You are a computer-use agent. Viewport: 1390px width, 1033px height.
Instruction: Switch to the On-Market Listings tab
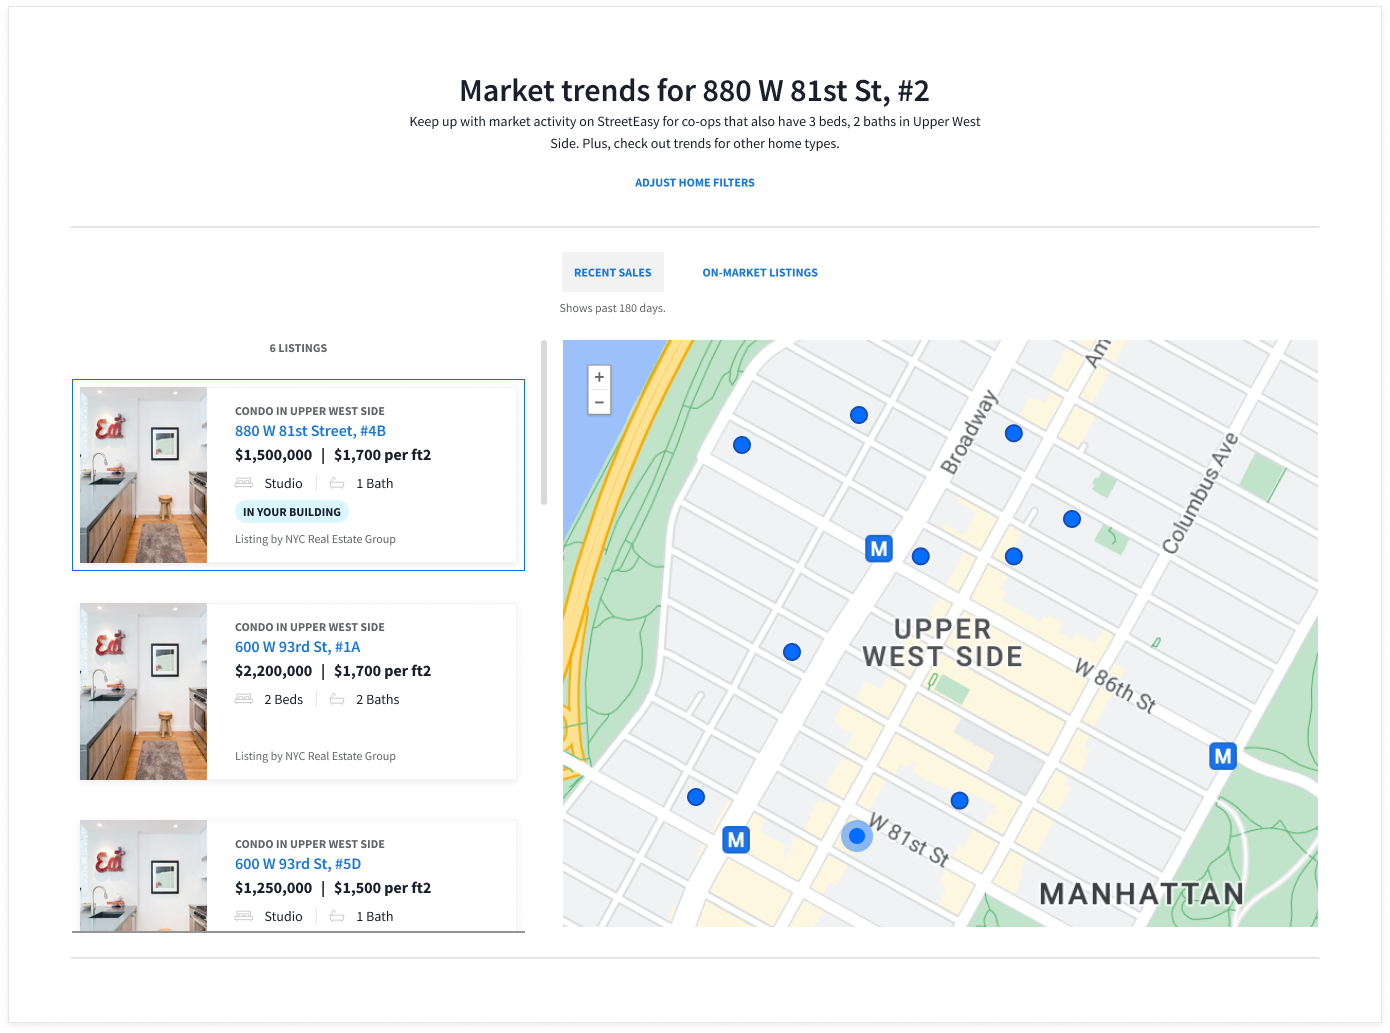tap(759, 272)
